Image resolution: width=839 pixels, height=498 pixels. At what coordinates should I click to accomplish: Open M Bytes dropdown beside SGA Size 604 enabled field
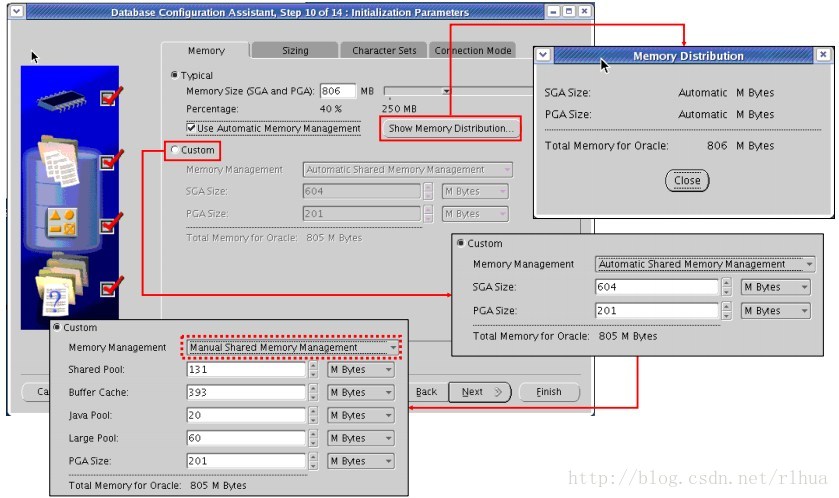click(775, 287)
